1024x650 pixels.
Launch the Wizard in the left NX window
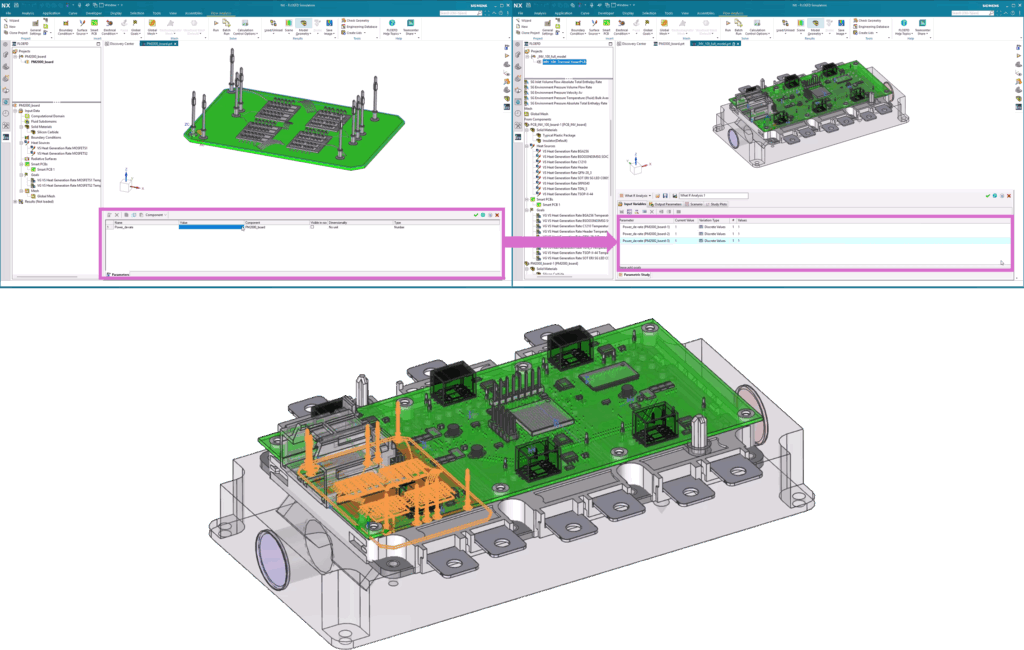pos(12,21)
